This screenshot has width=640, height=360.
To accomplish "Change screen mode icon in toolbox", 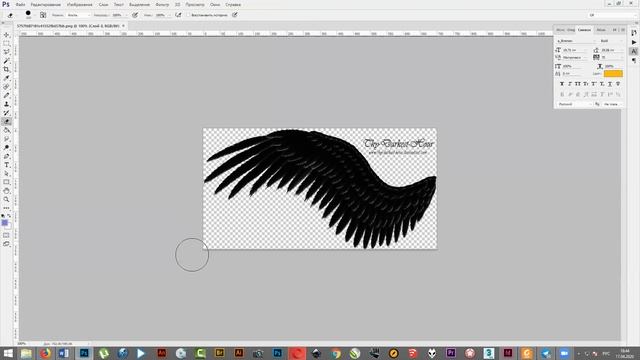I will [7, 244].
